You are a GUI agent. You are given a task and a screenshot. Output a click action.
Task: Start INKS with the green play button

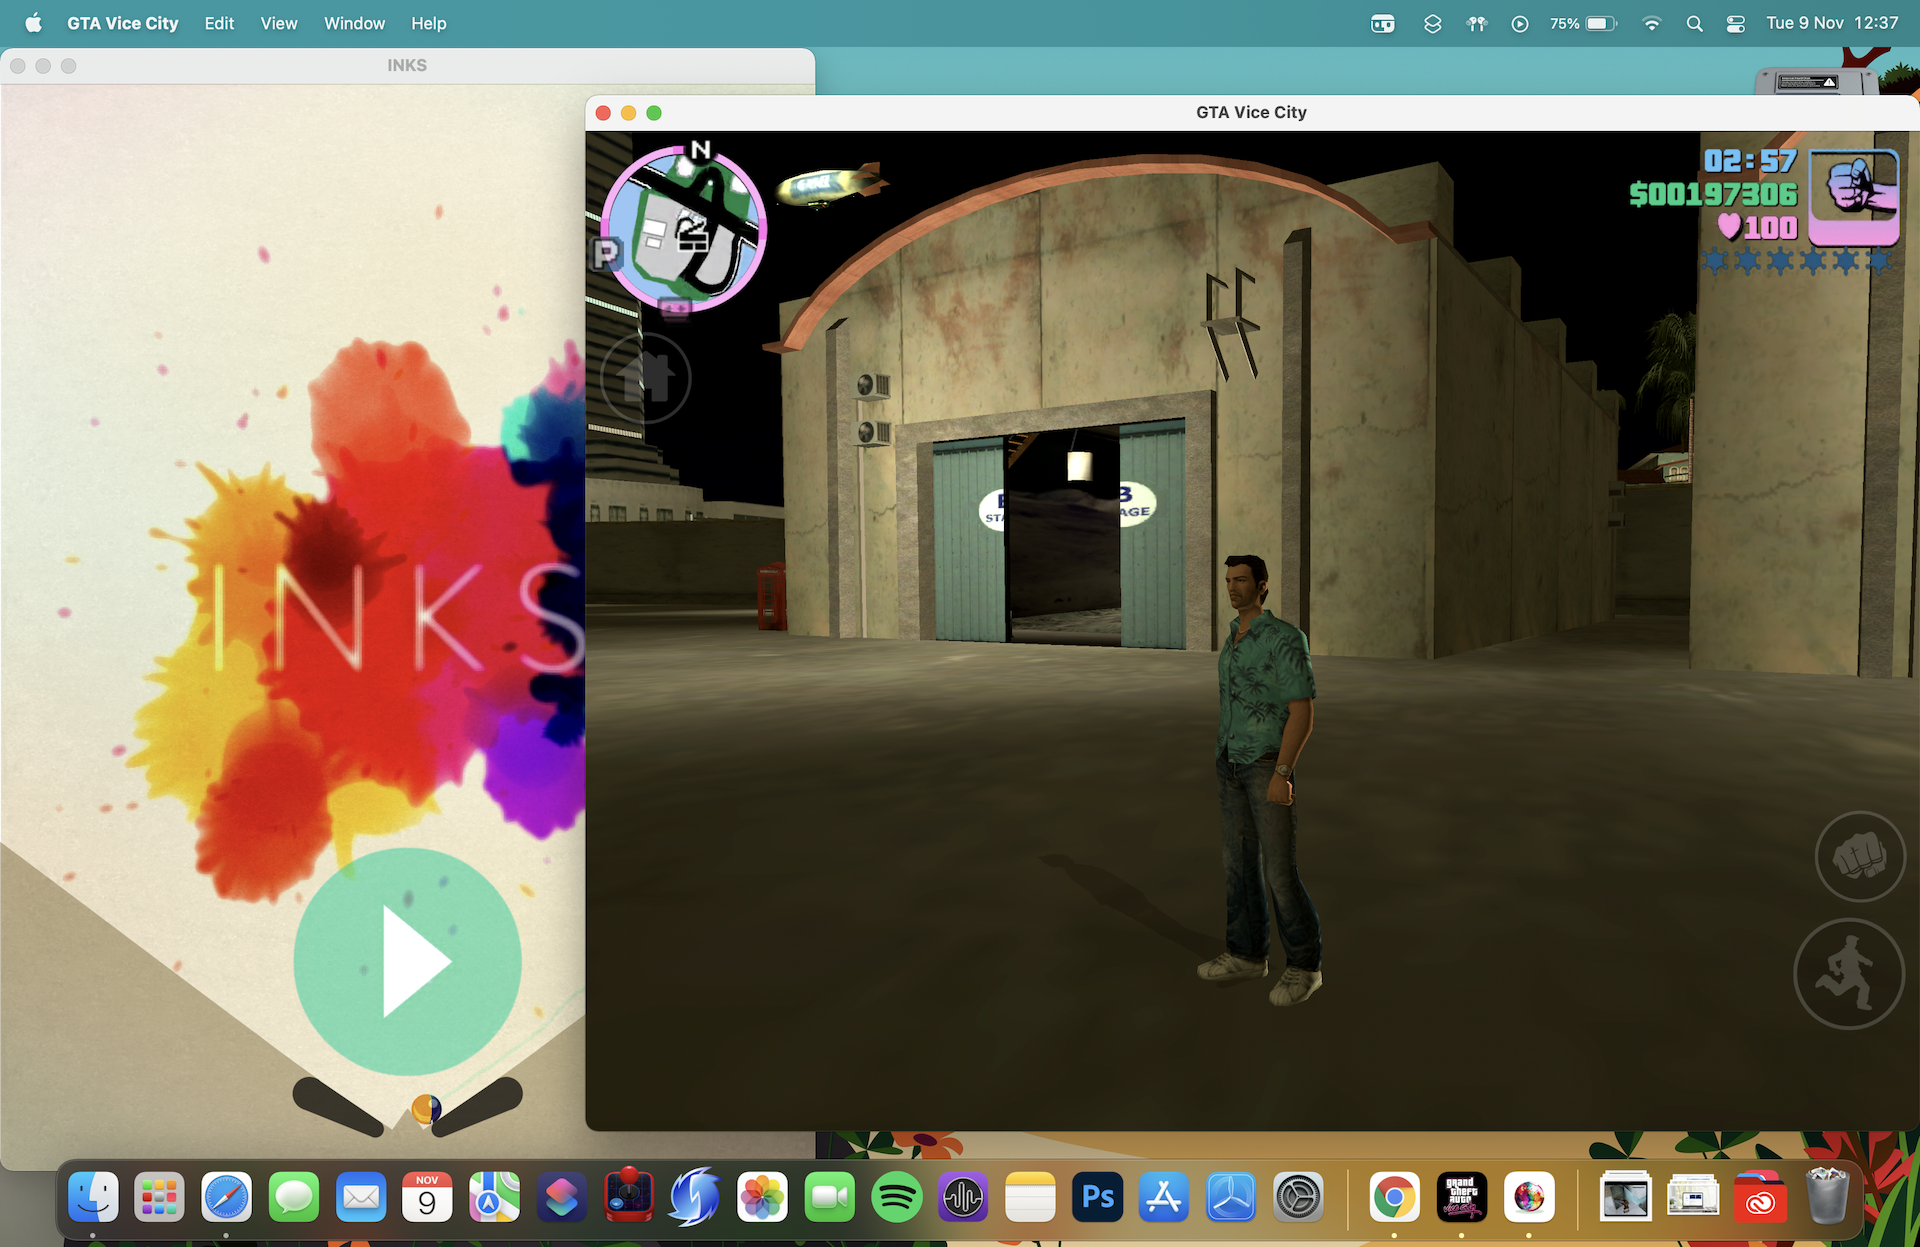407,962
